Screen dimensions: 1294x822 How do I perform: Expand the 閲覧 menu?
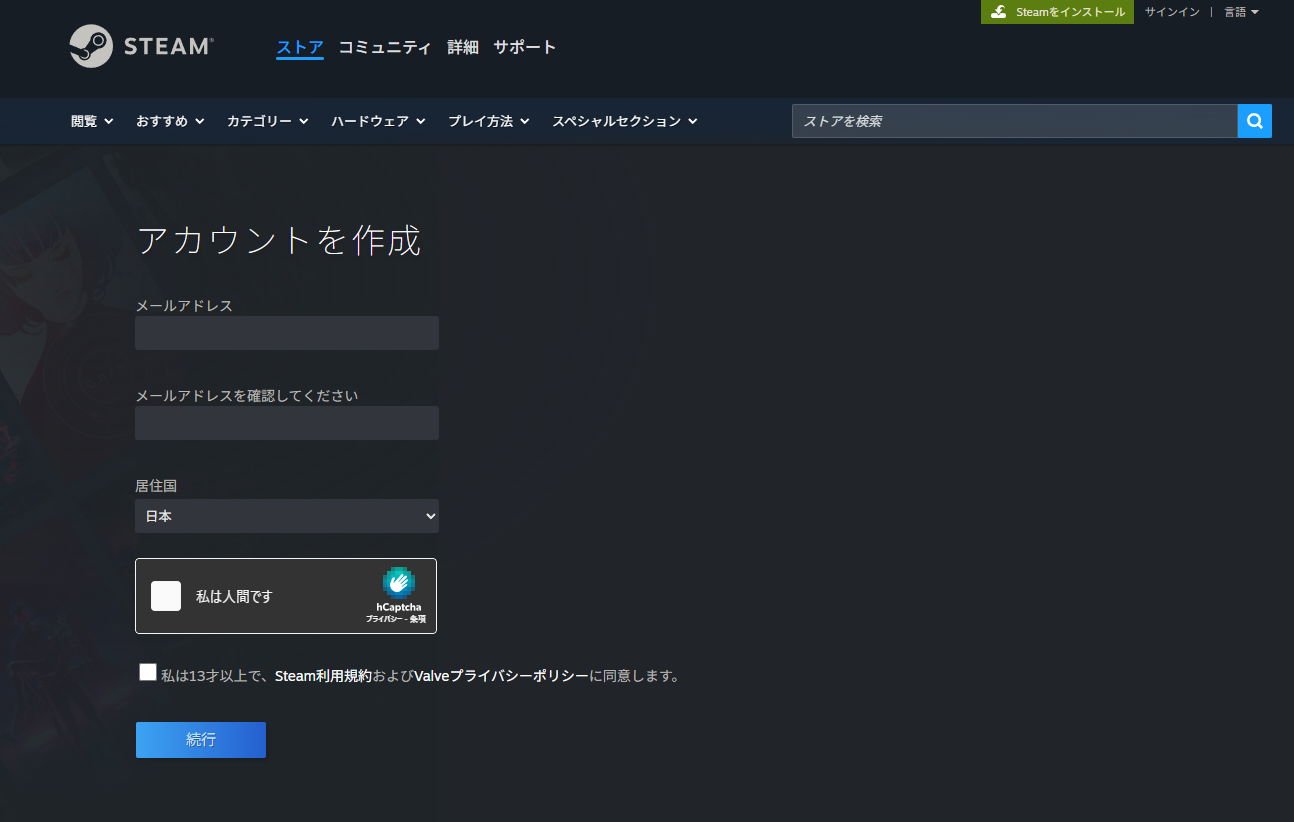pos(92,121)
